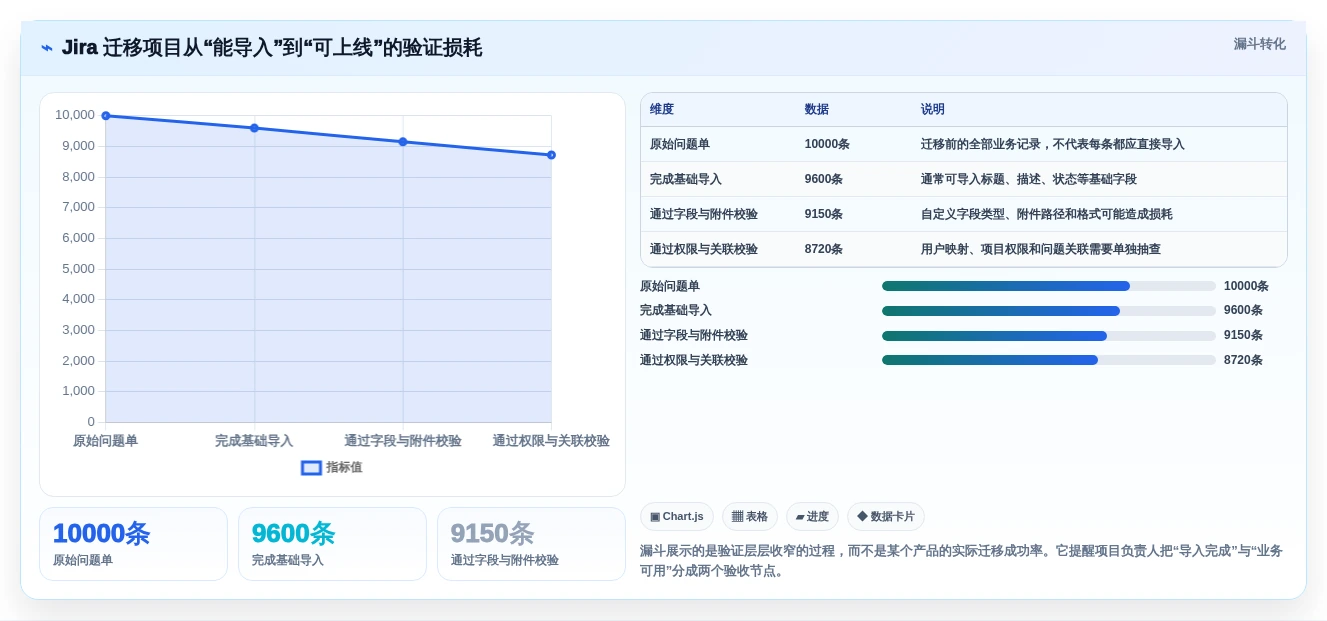Viewport: 1327px width, 621px height.
Task: Click the chart point for 通过权限与关联校验
Action: click(x=551, y=155)
